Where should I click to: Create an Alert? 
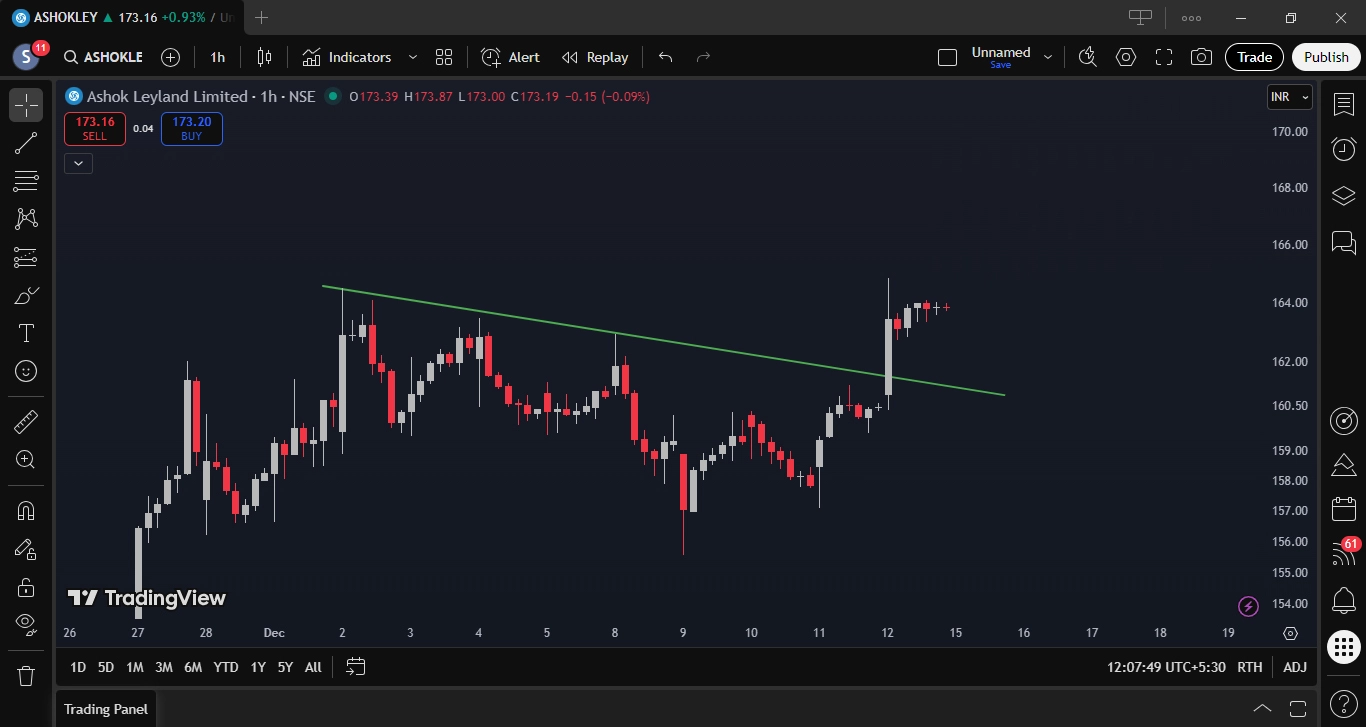point(510,57)
